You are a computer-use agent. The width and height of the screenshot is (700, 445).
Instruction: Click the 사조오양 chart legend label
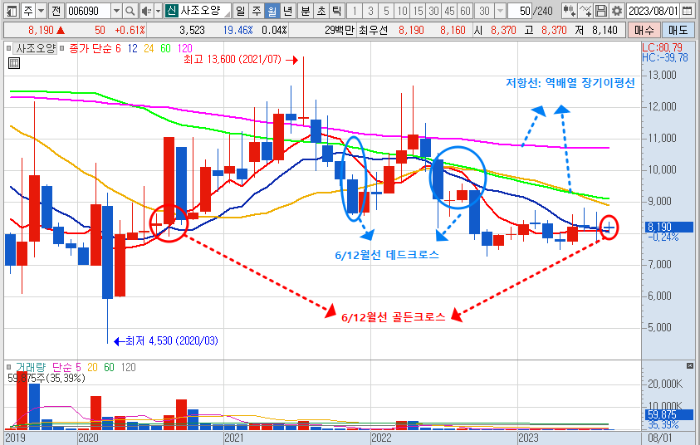click(36, 48)
